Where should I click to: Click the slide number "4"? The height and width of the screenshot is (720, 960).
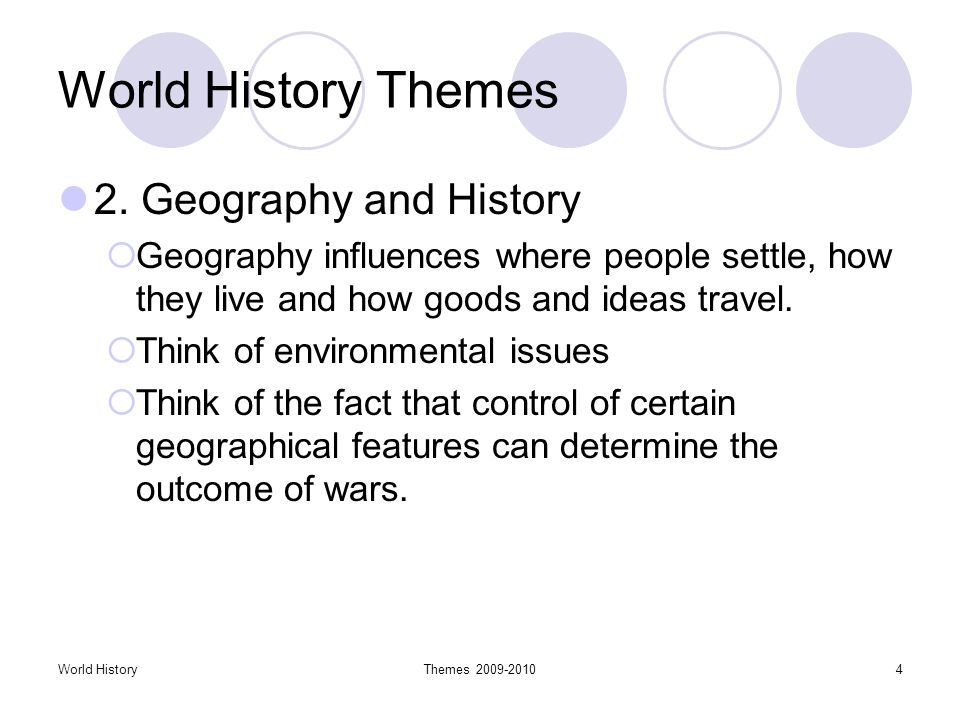(x=899, y=670)
